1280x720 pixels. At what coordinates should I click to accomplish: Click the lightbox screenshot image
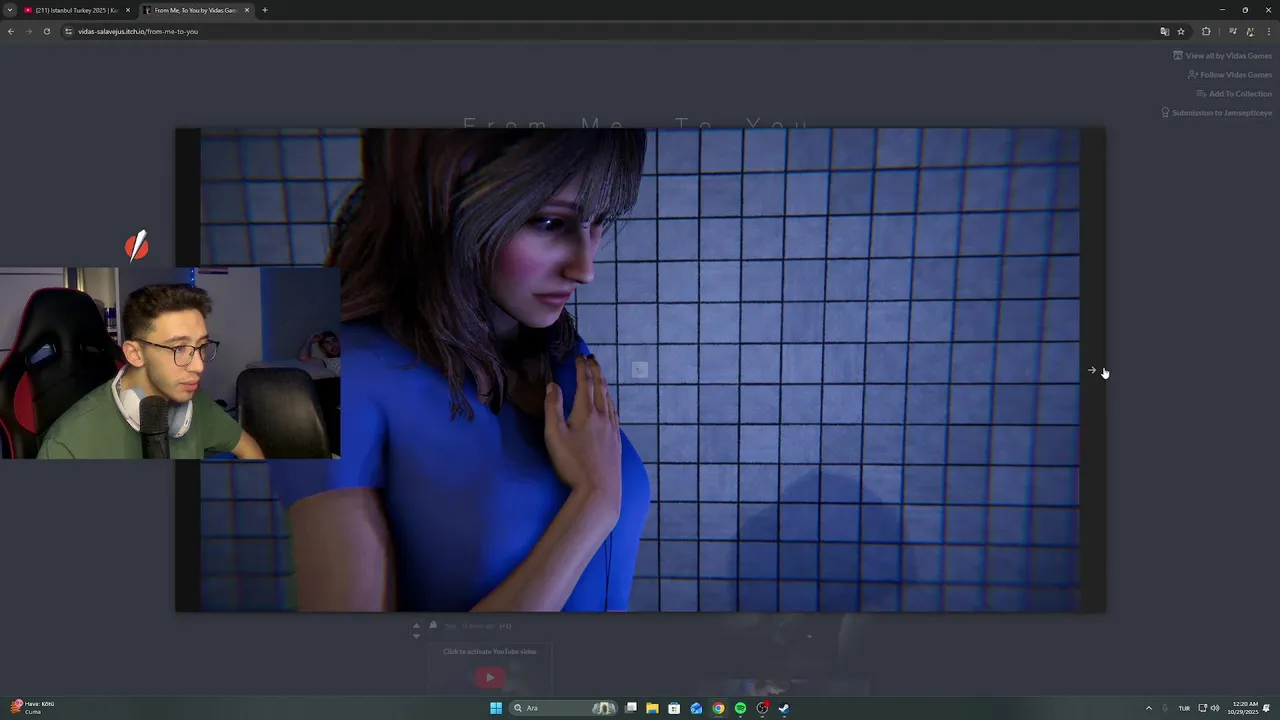point(640,370)
